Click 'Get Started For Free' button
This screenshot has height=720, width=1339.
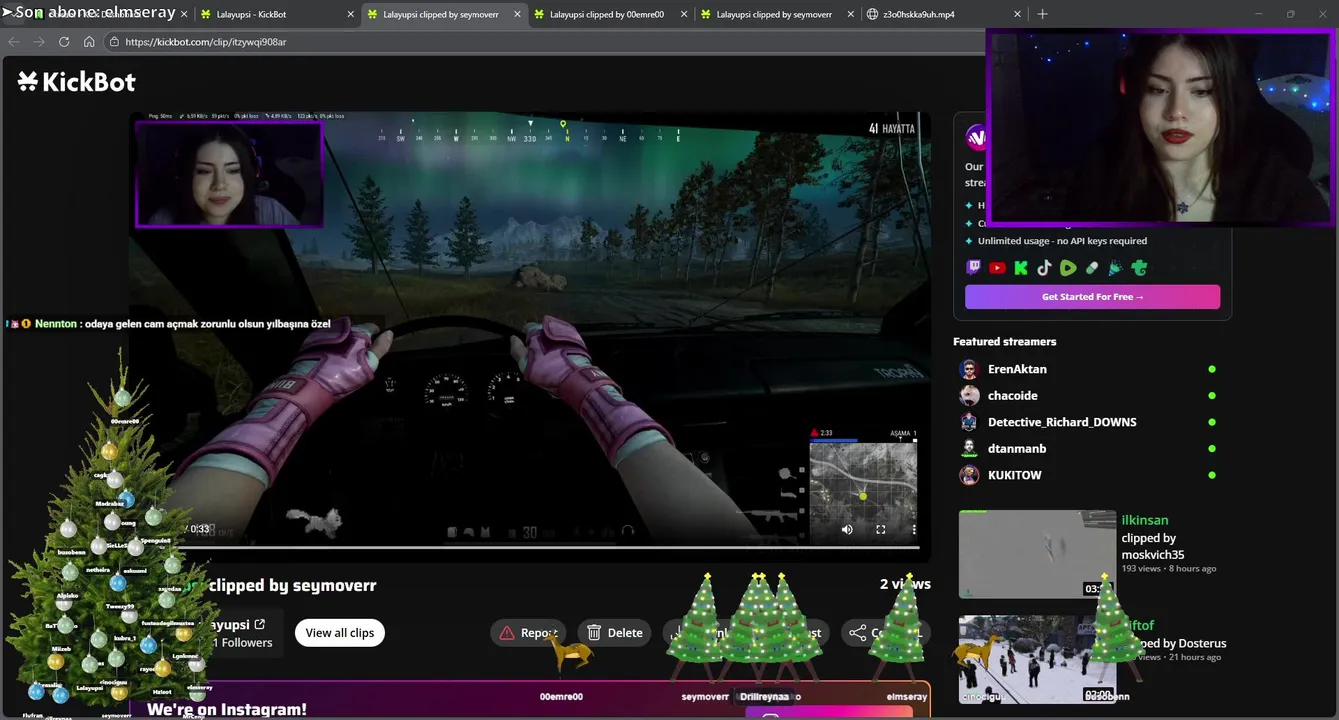point(1092,297)
